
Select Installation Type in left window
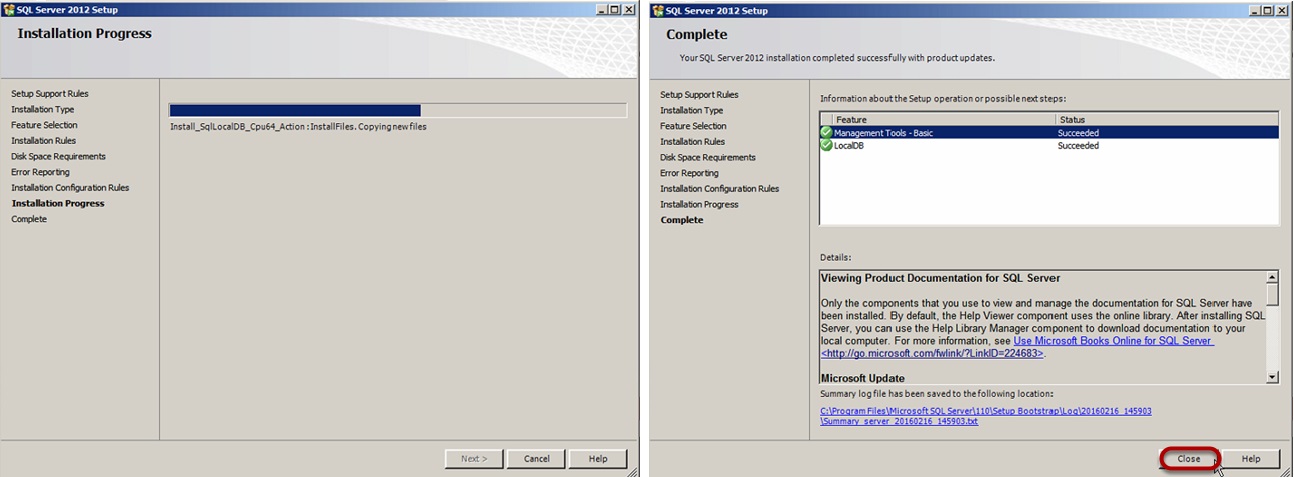click(x=43, y=109)
